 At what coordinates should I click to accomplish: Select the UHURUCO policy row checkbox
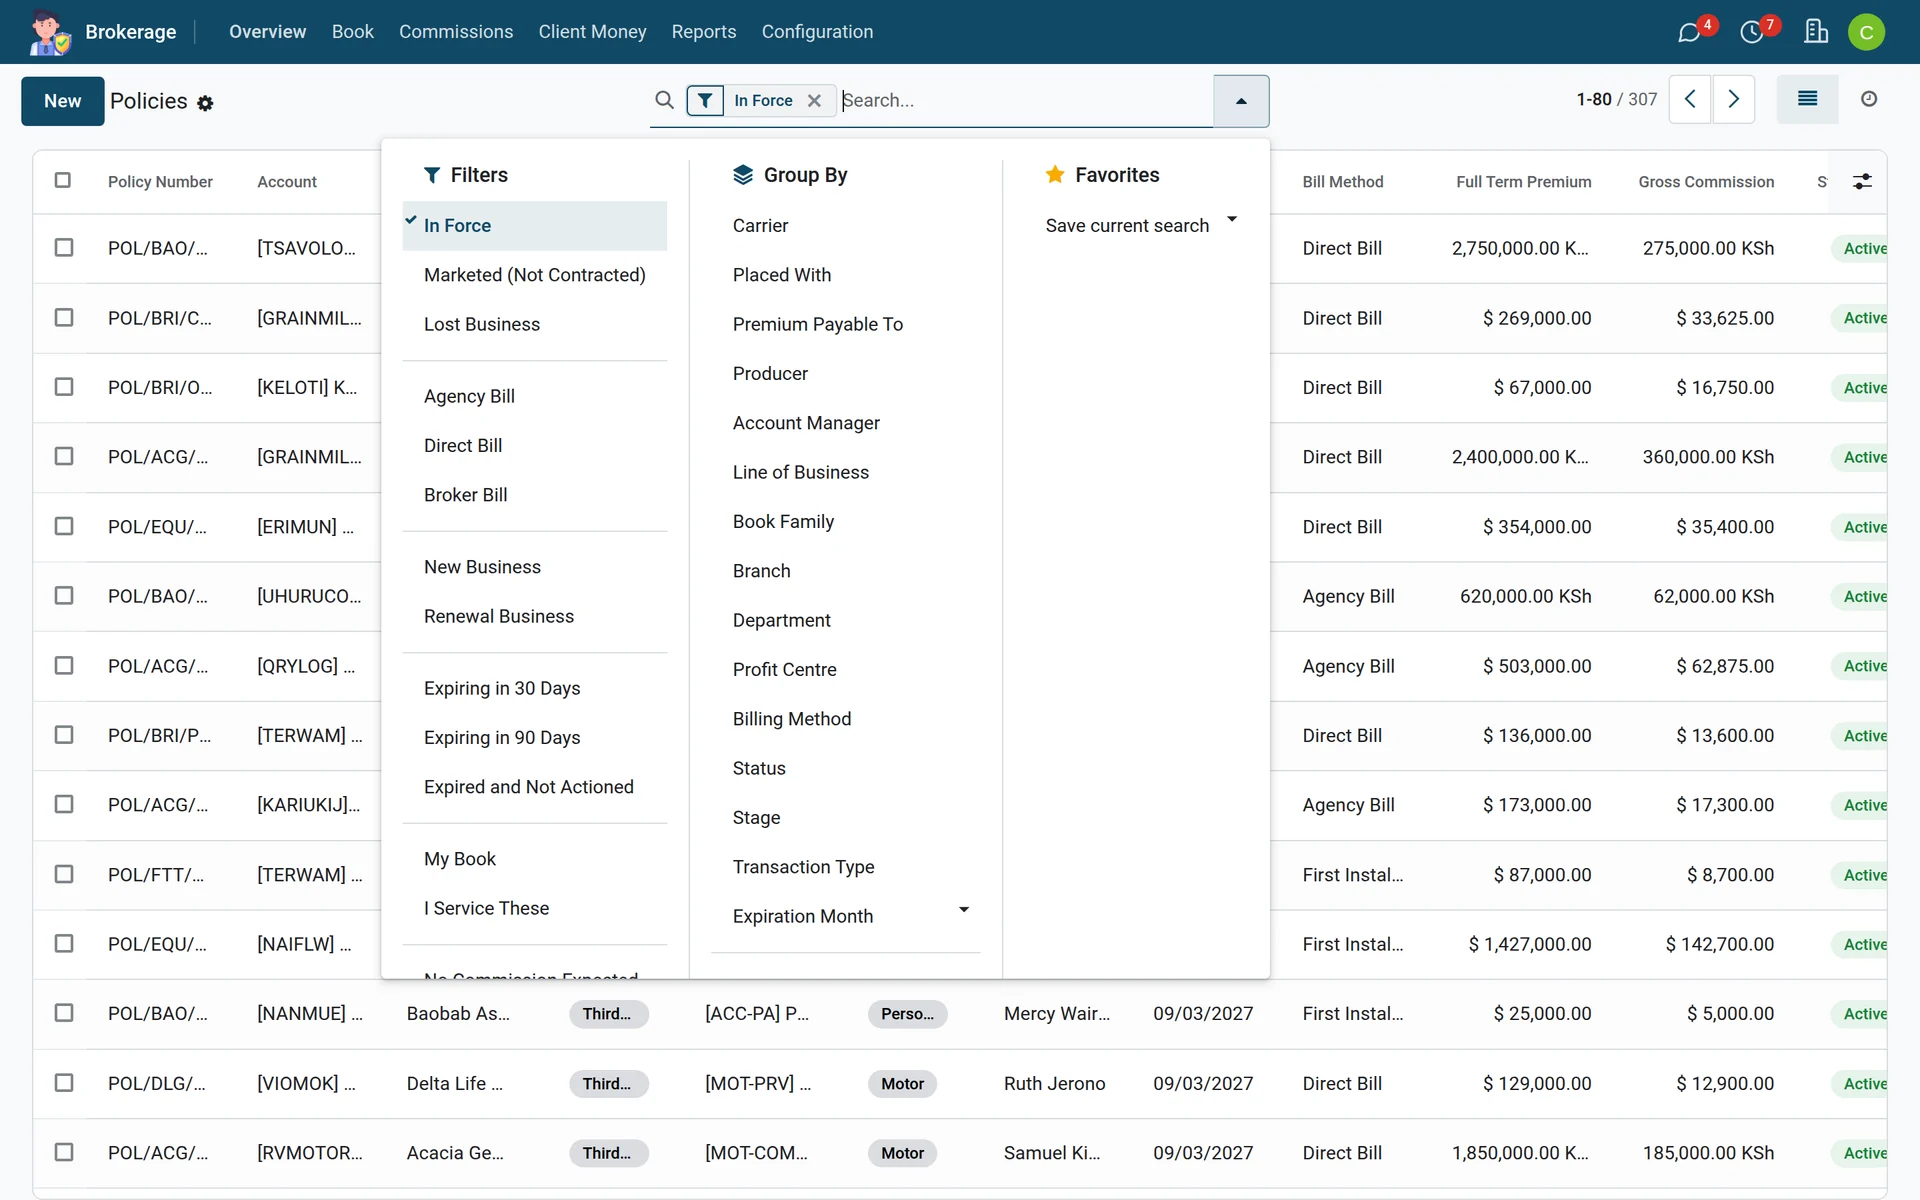[64, 596]
